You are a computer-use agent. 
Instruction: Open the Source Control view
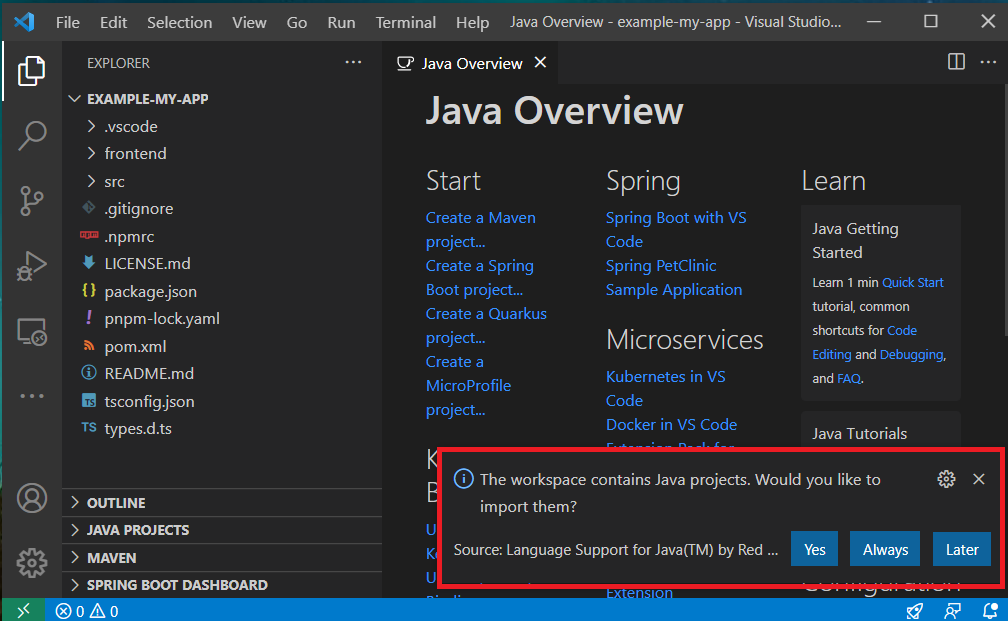(x=32, y=200)
